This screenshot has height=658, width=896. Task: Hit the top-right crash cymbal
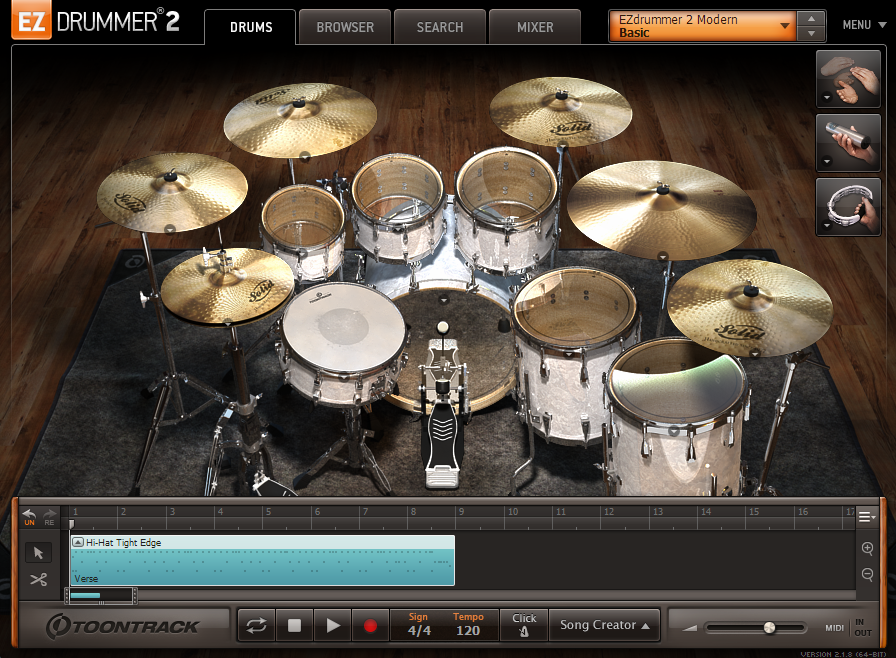pyautogui.click(x=561, y=110)
